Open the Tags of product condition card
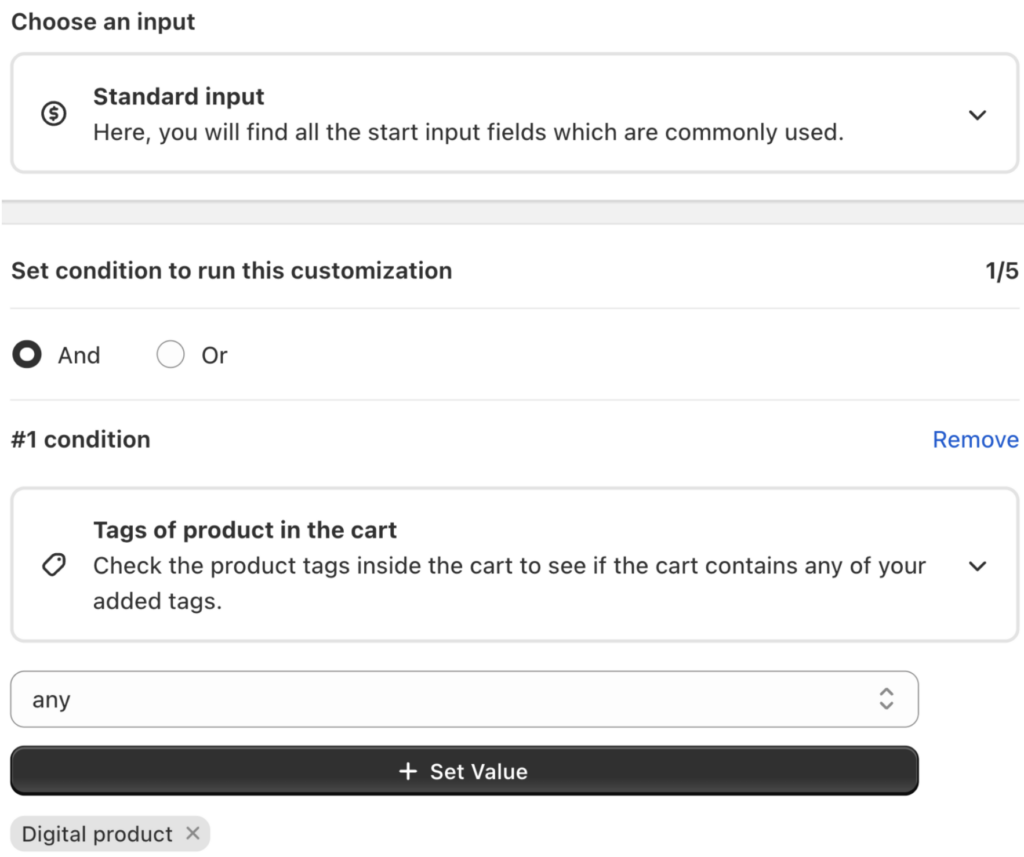The image size is (1024, 857). point(515,565)
